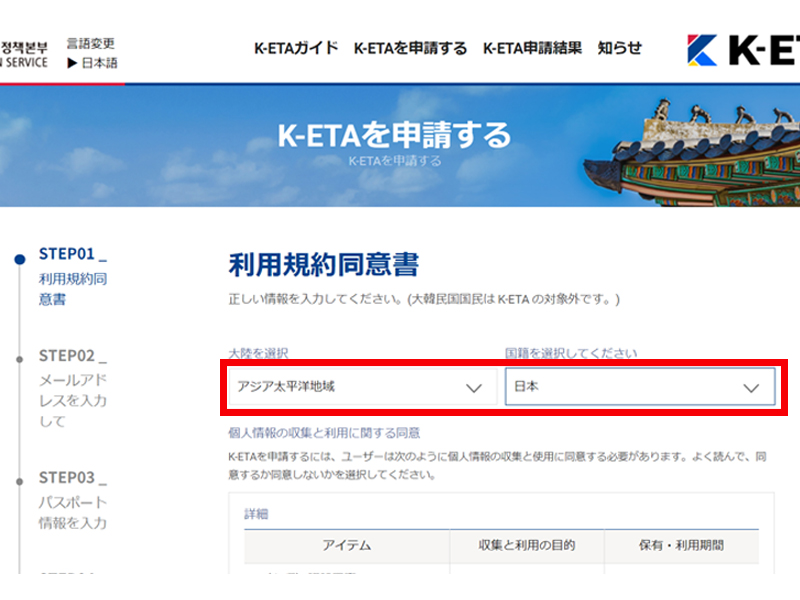Select the STEP01 利用規約同意書 step
Screen dimensions: 800x600
pos(73,276)
